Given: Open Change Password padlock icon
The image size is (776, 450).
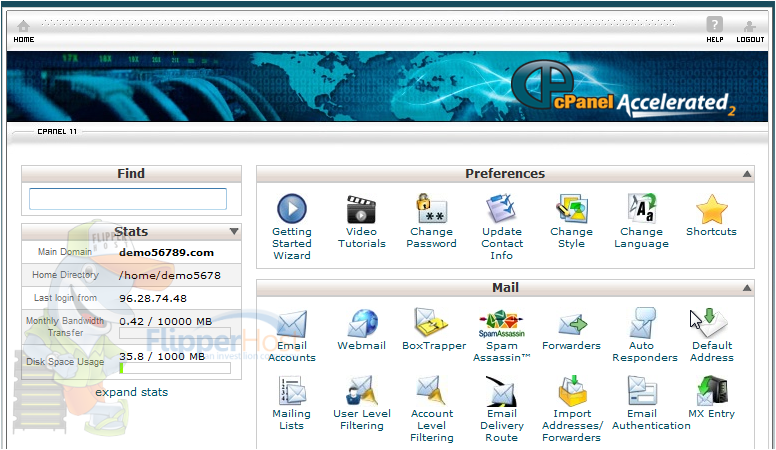Looking at the screenshot, I should pyautogui.click(x=431, y=208).
